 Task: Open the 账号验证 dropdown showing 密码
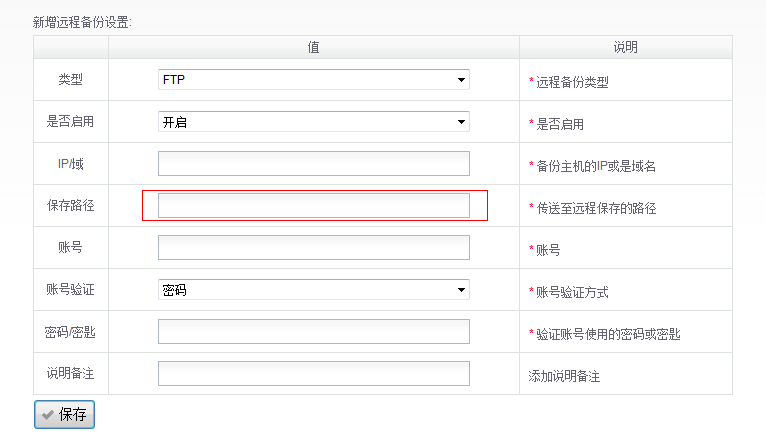click(x=313, y=290)
